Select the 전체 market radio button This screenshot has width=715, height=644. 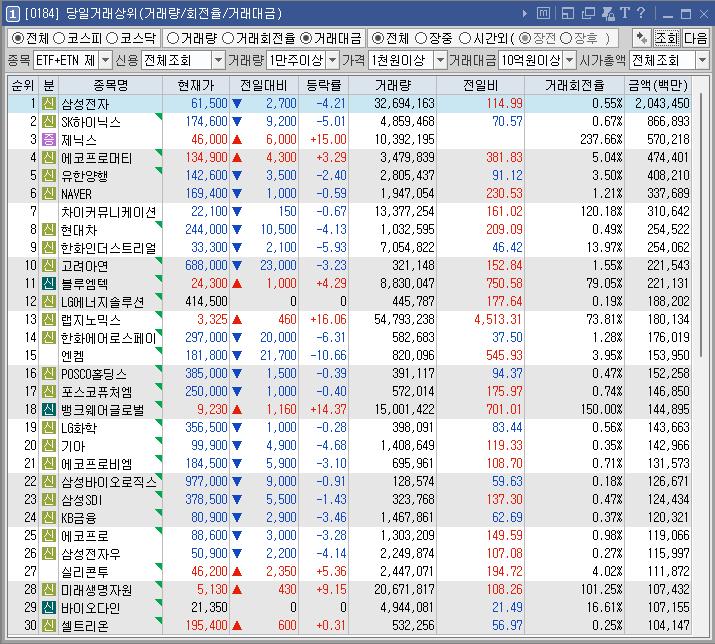coord(18,38)
